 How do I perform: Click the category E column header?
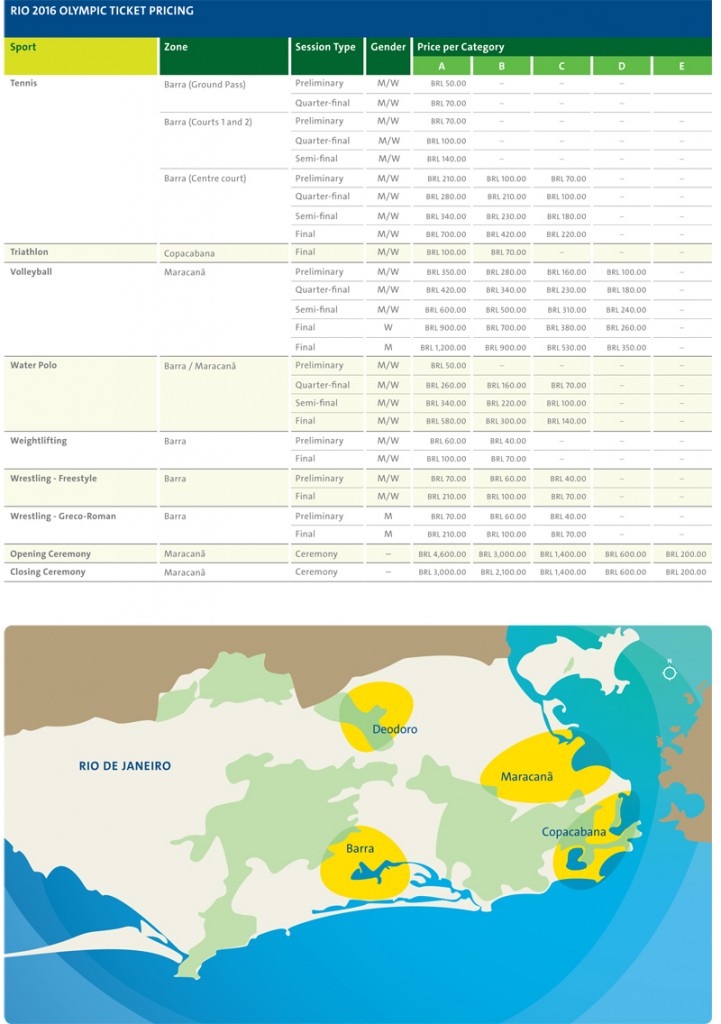(x=681, y=67)
